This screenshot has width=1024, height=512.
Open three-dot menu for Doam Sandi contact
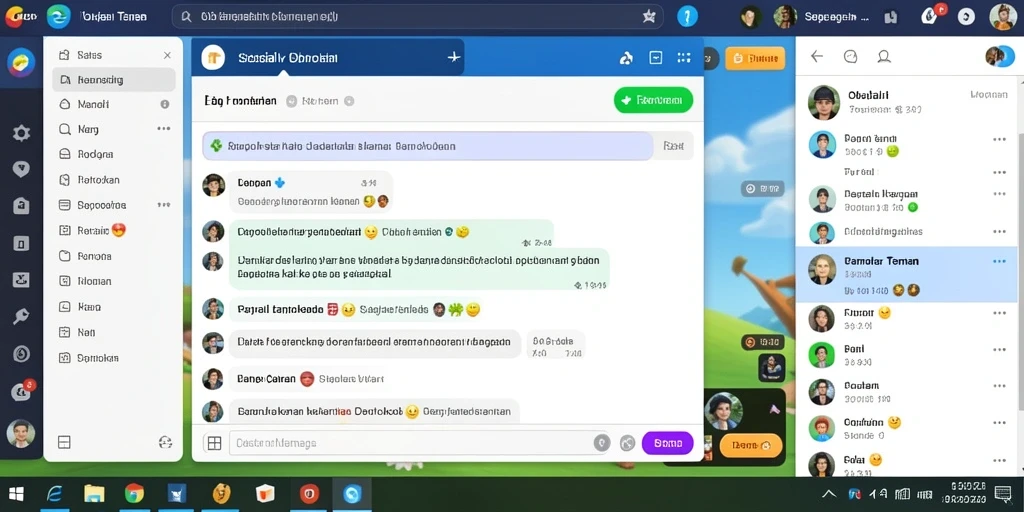tap(999, 139)
